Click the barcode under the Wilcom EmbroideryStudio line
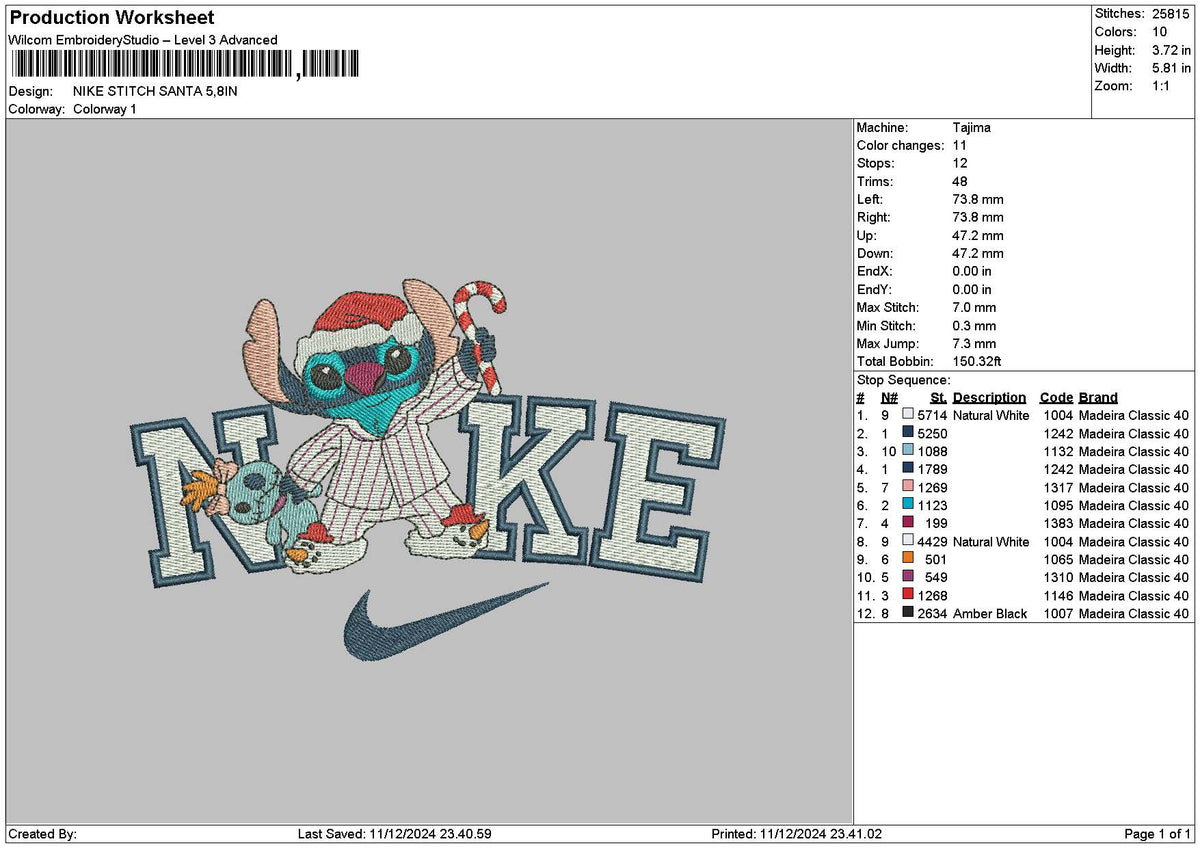 click(x=186, y=66)
